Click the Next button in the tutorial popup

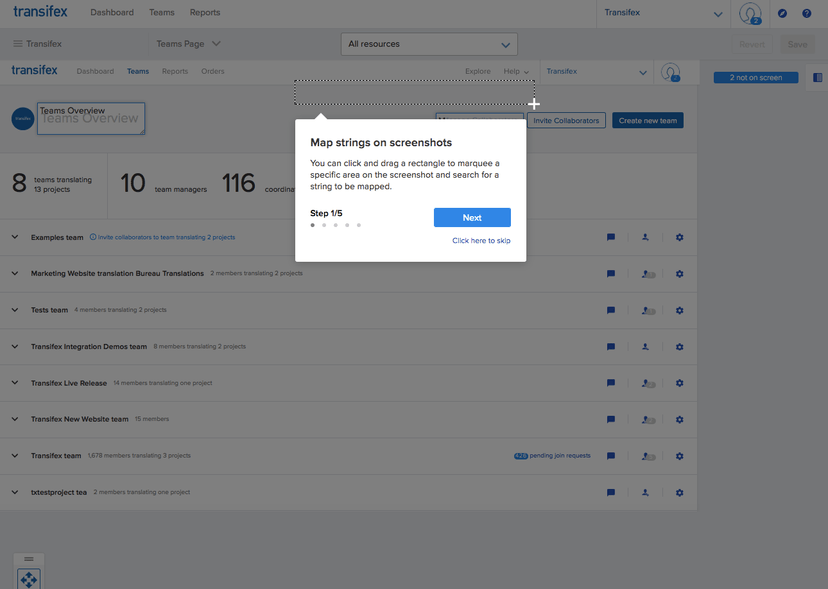click(x=472, y=218)
